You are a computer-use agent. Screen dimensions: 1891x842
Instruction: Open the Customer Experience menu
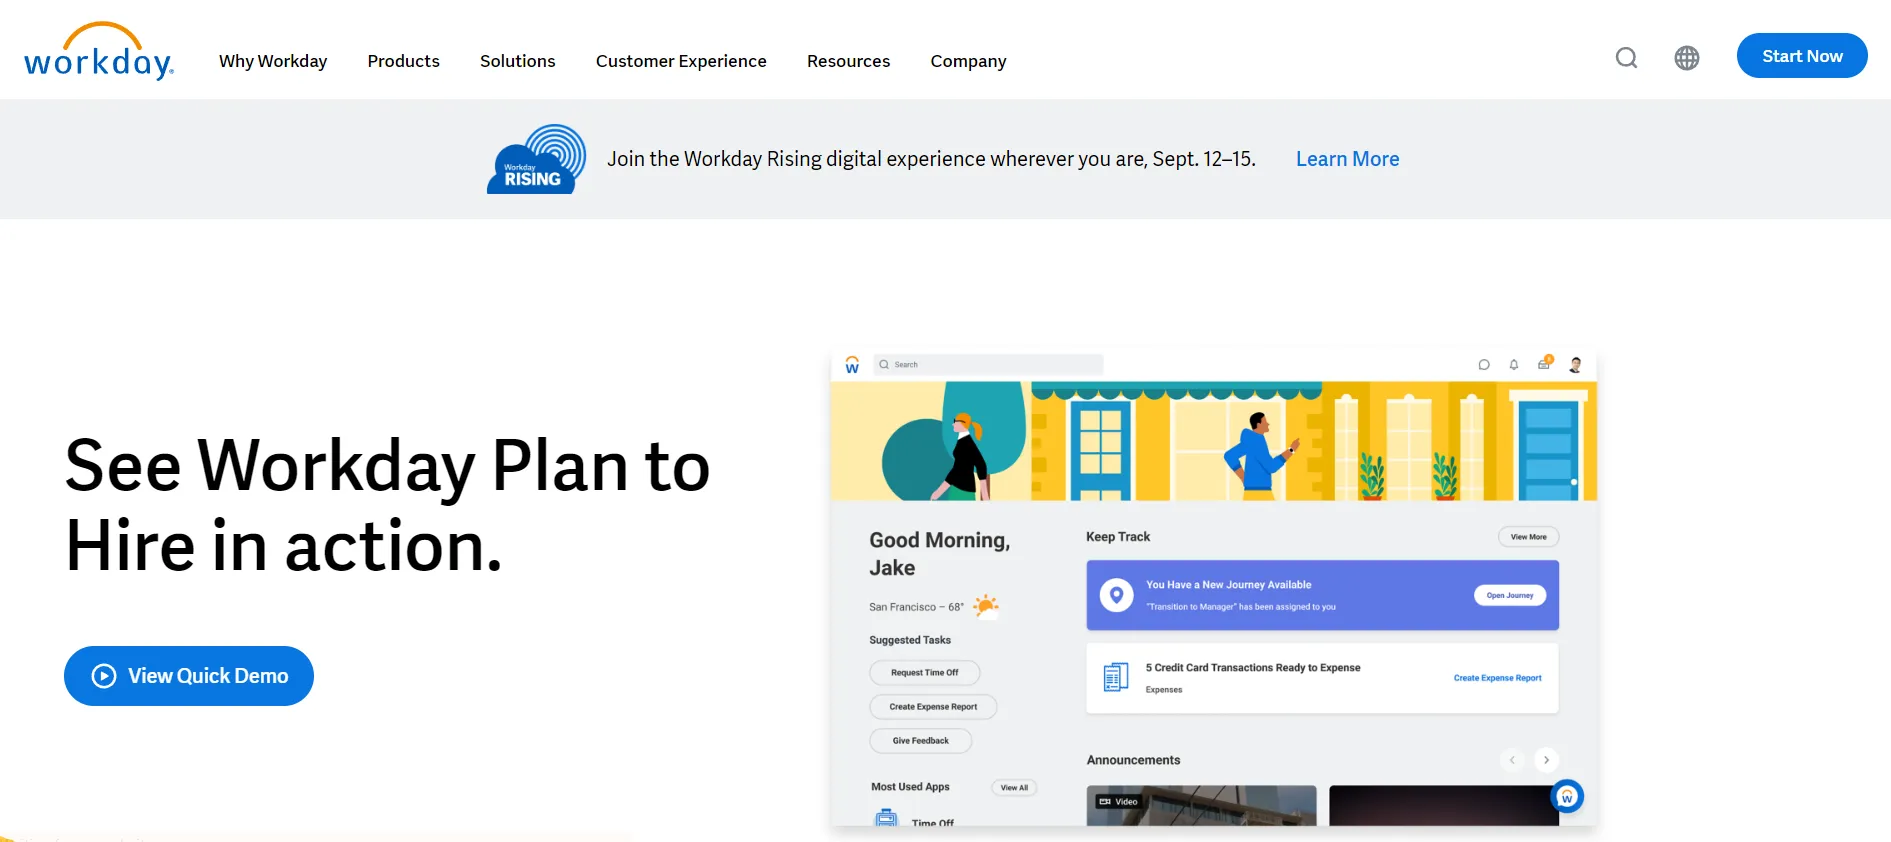click(x=681, y=61)
